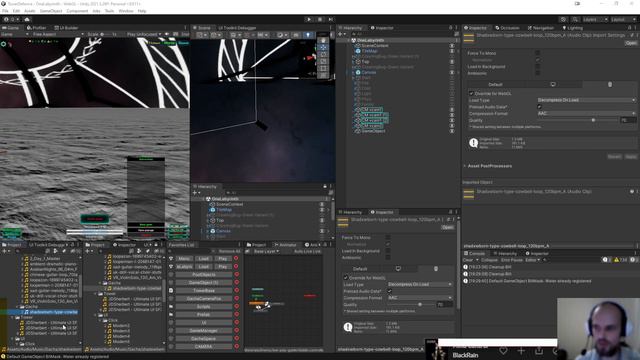Select standalone platform monitor tab in right inspector
The width and height of the screenshot is (640, 360).
(x=553, y=84)
